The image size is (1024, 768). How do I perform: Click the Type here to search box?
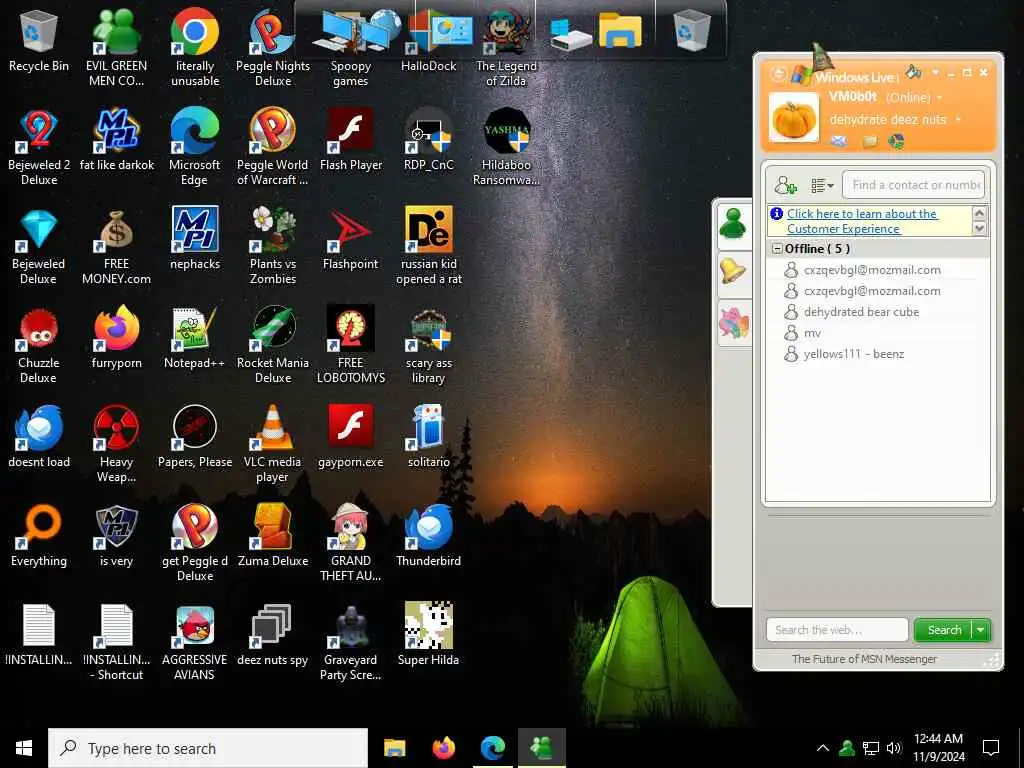208,748
